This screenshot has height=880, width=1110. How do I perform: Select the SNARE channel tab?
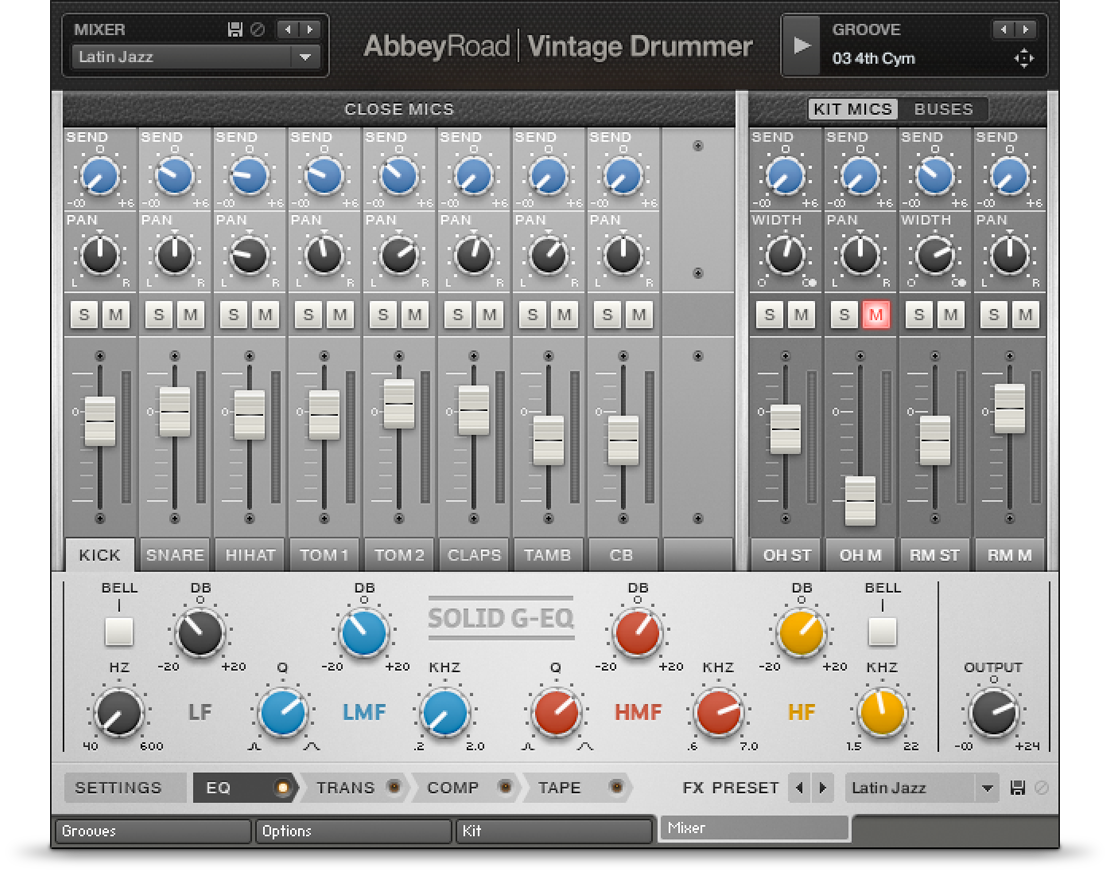click(x=175, y=555)
